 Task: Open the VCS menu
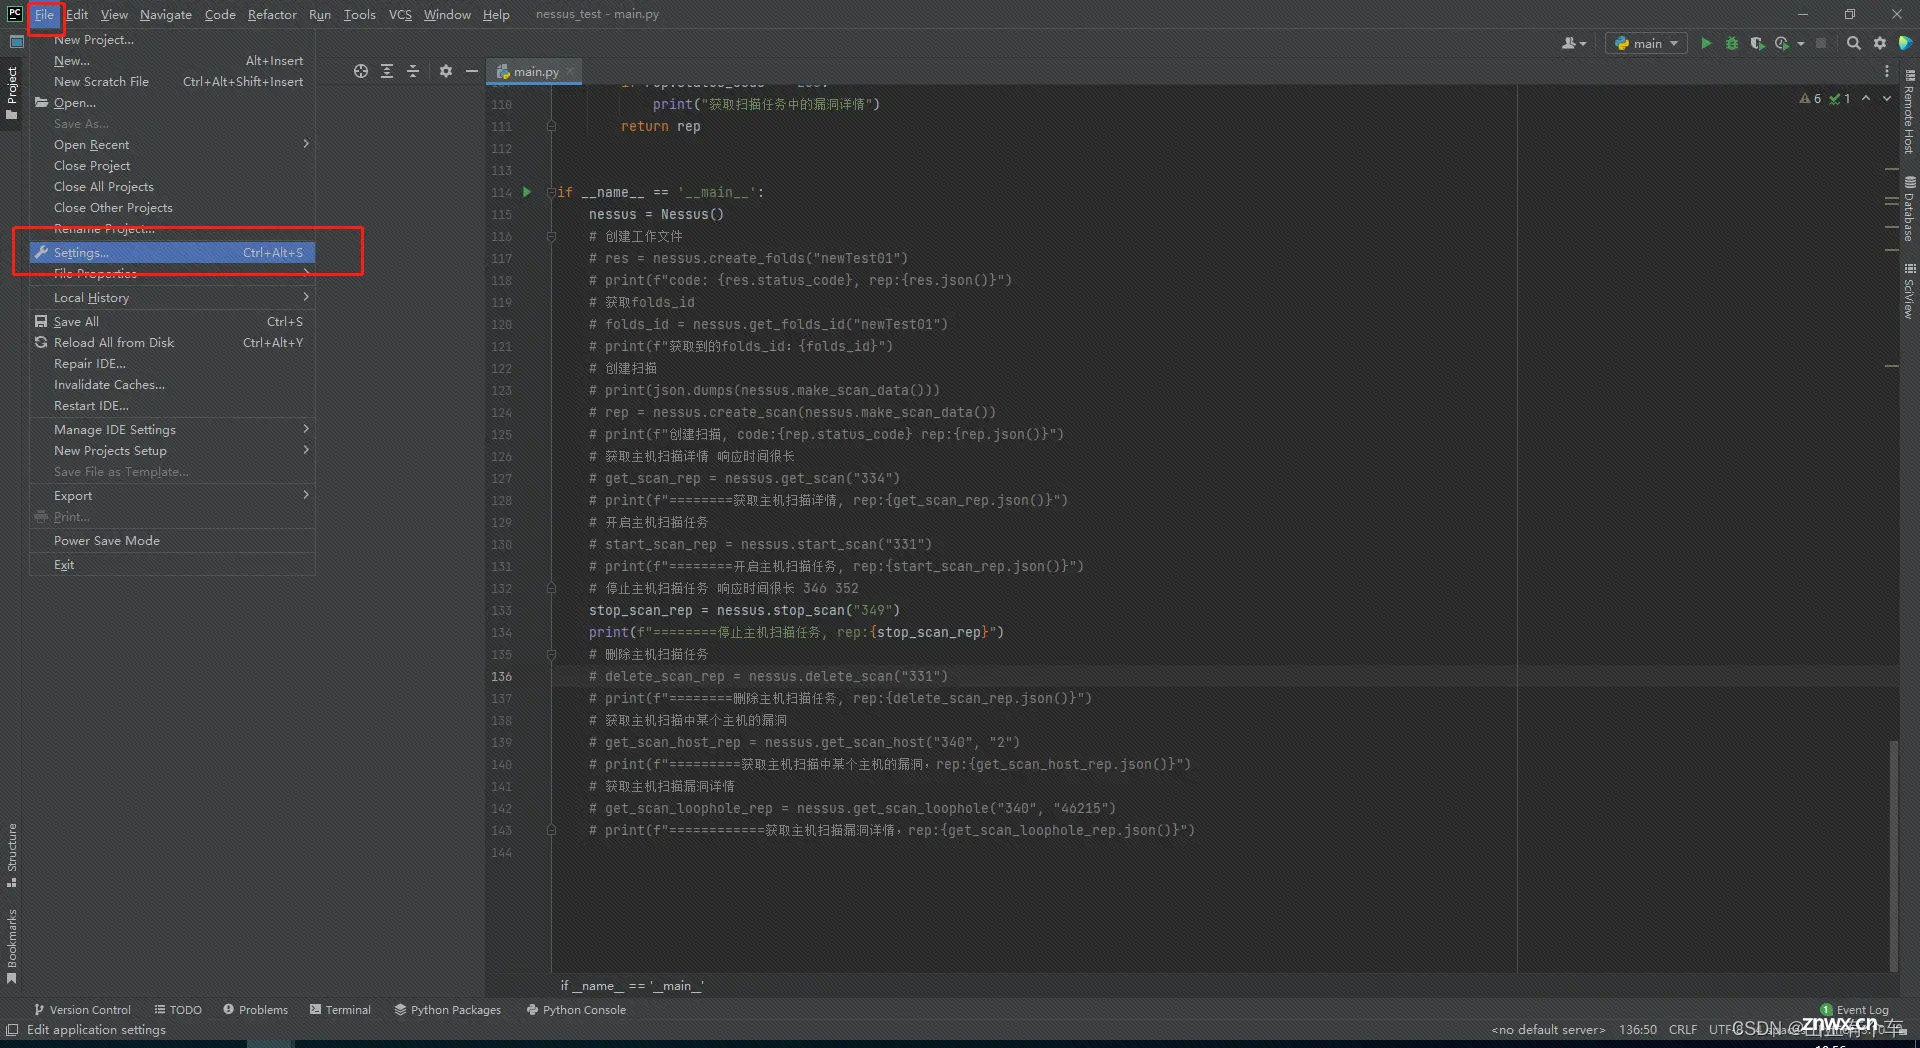click(x=400, y=14)
